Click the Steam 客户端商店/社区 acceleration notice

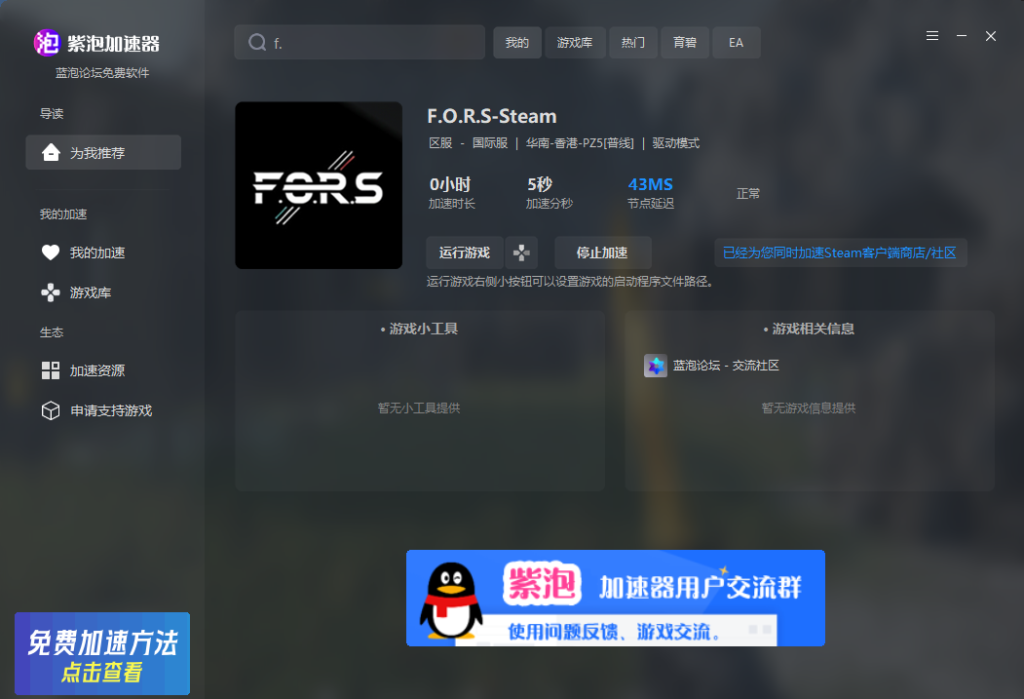(840, 252)
